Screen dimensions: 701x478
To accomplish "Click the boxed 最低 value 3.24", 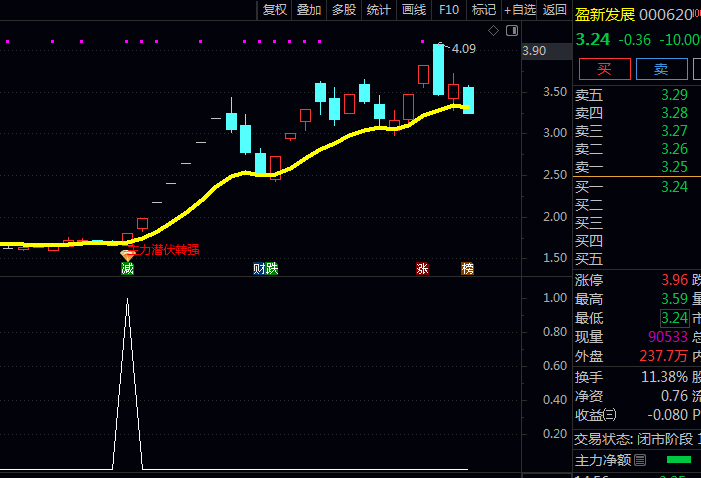I will (x=675, y=318).
